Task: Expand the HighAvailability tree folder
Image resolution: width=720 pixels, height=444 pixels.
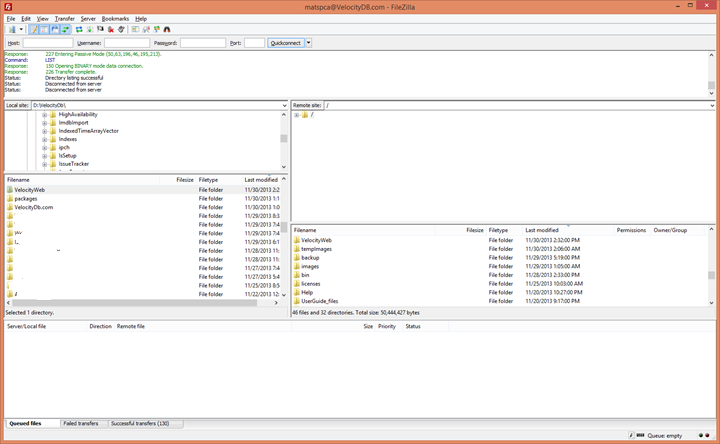Action: pyautogui.click(x=45, y=115)
